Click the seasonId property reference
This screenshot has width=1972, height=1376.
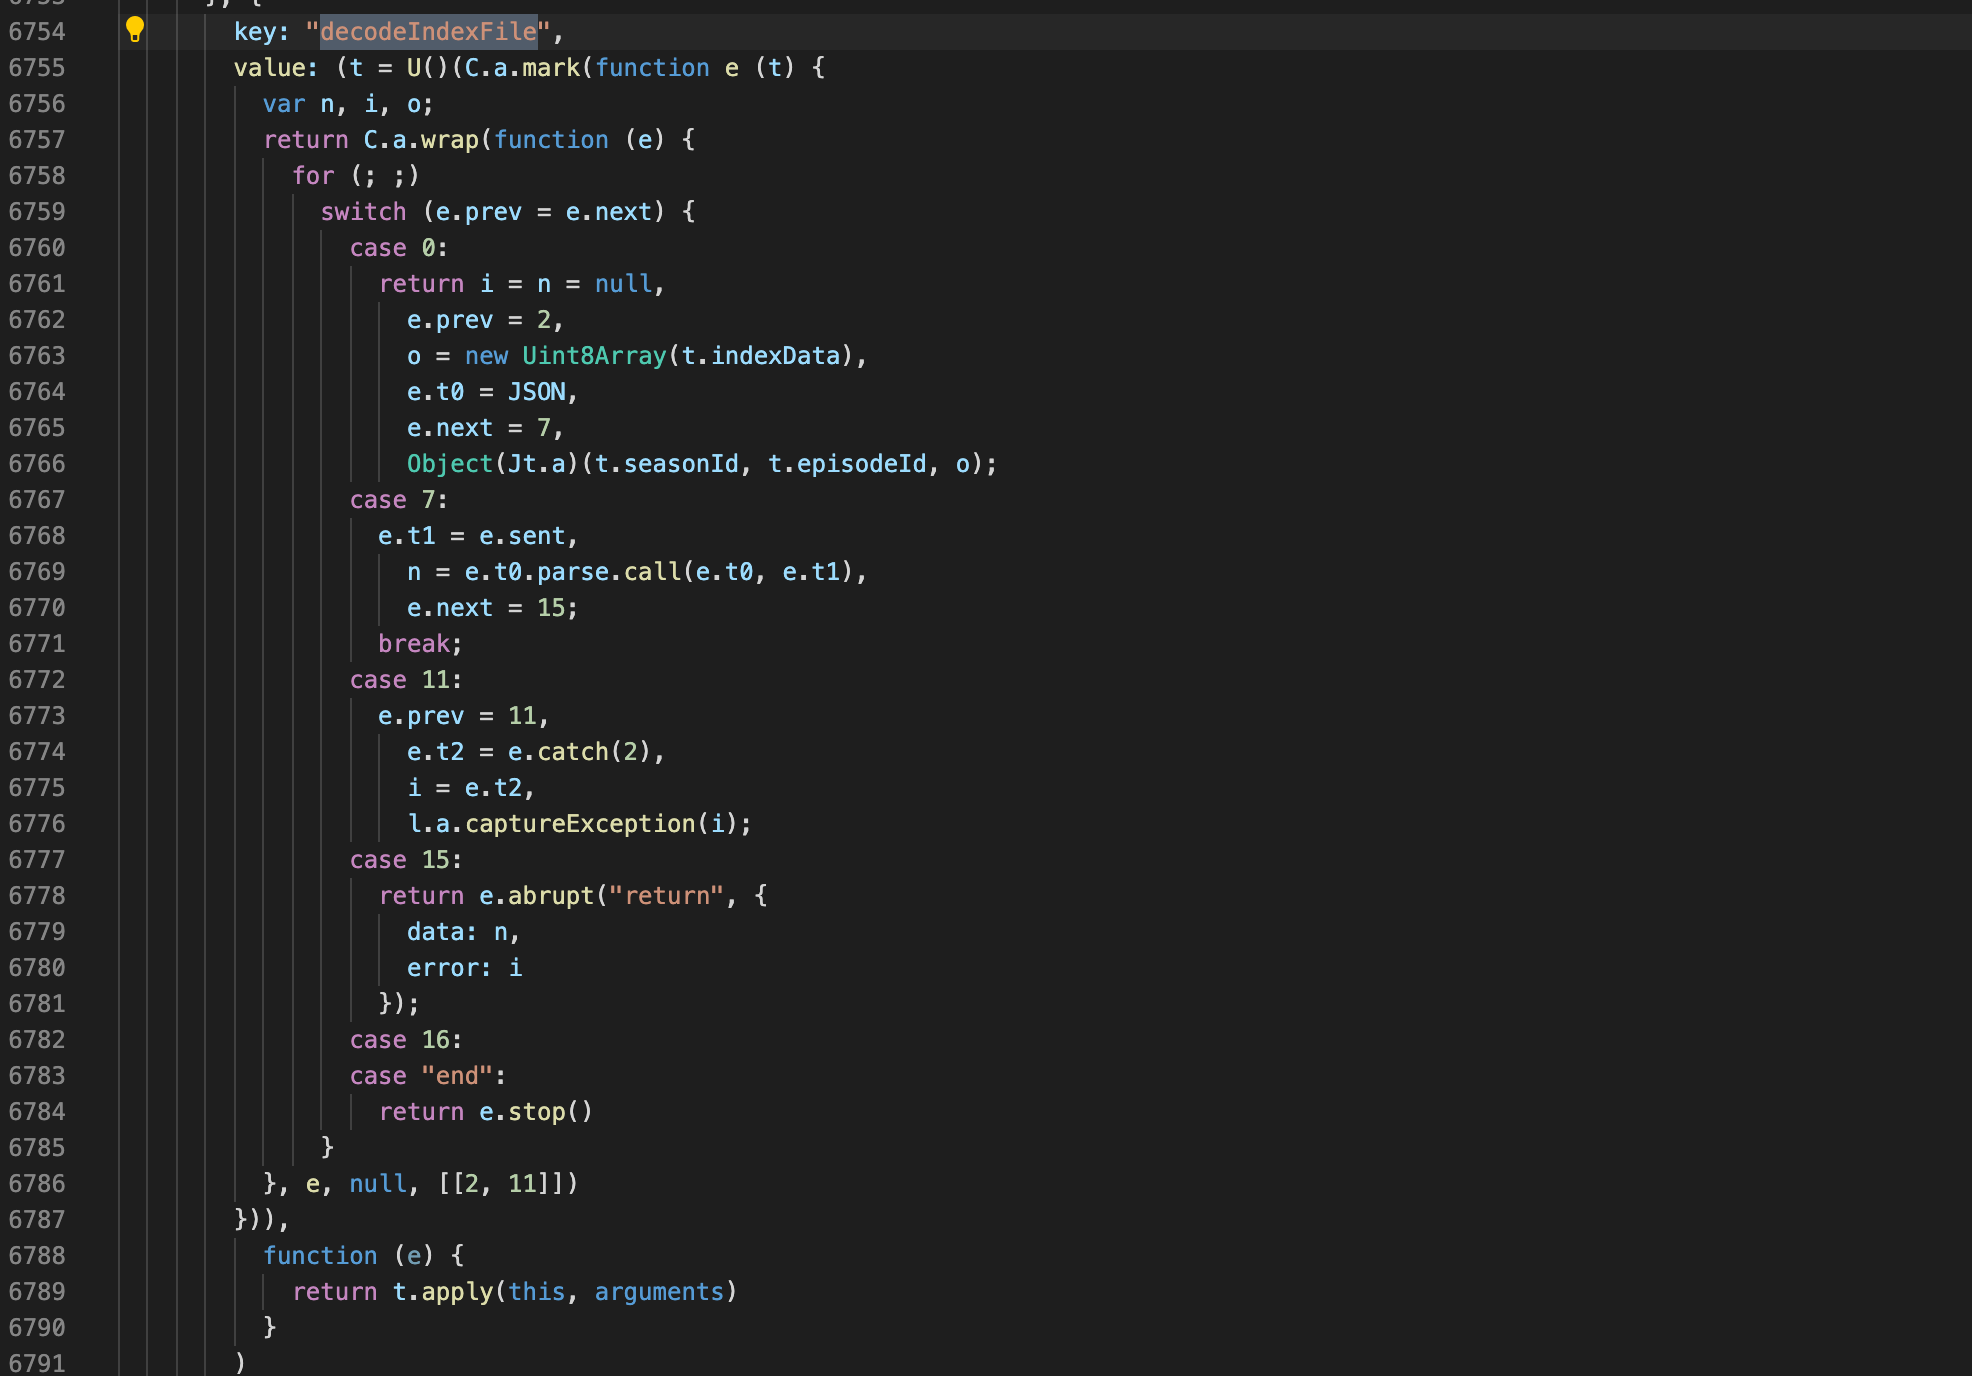coord(680,464)
